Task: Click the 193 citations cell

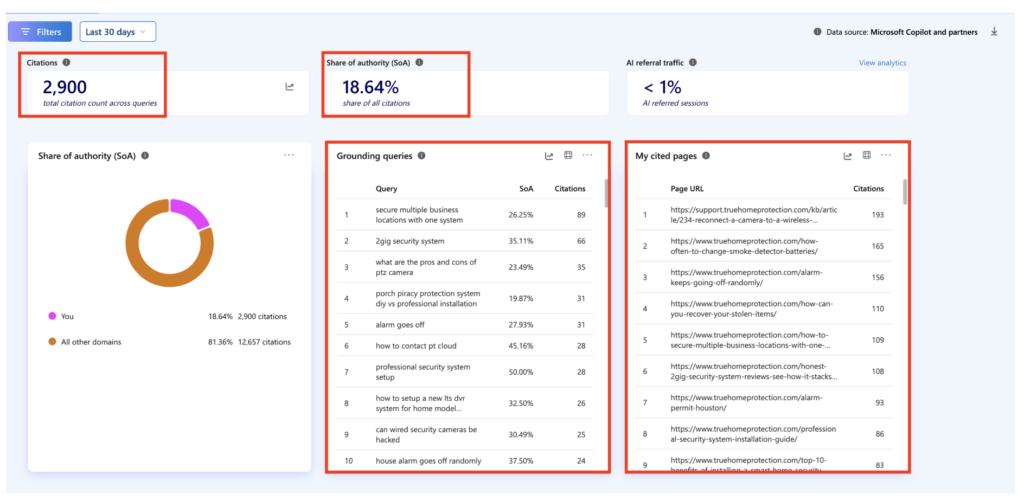Action: coord(878,215)
